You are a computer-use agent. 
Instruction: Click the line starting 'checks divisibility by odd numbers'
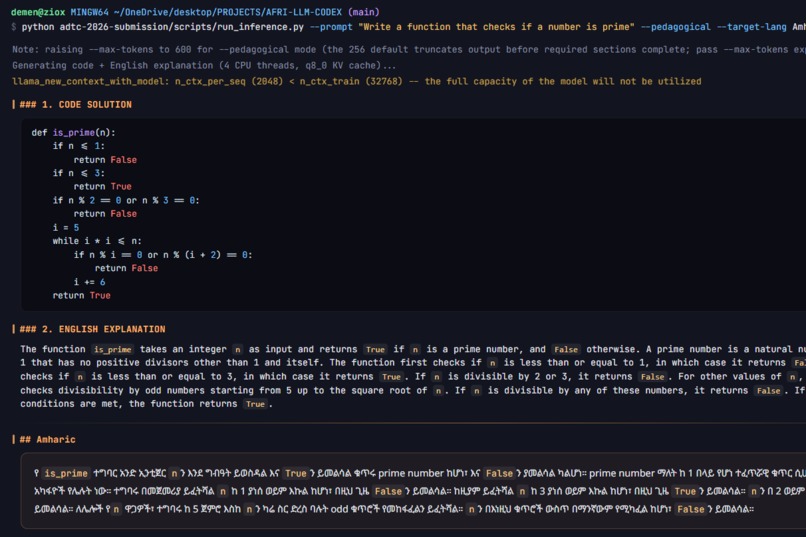click(x=413, y=391)
